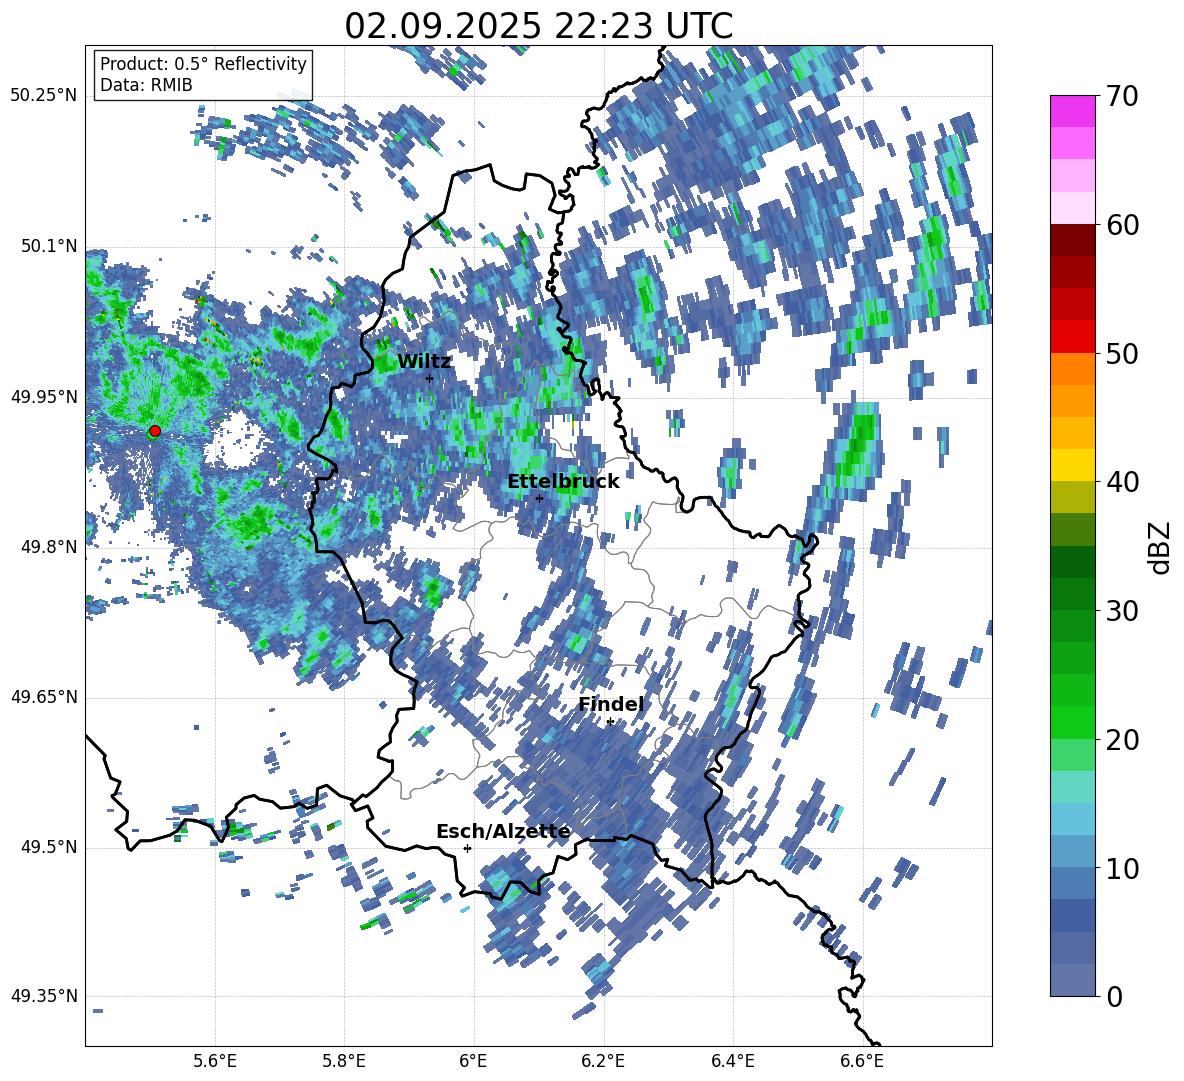
Task: Click the Esch/Alzette cross location marker
Action: 467,848
